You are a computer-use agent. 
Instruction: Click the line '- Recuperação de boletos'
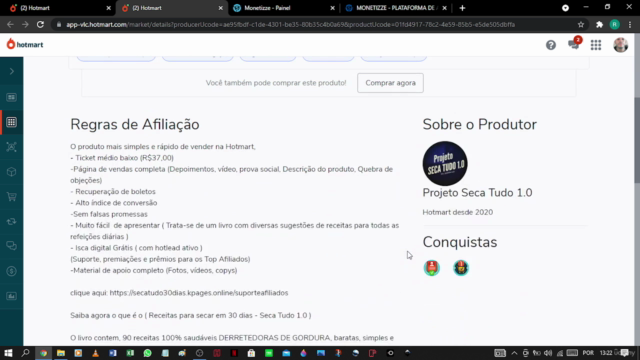(x=113, y=191)
